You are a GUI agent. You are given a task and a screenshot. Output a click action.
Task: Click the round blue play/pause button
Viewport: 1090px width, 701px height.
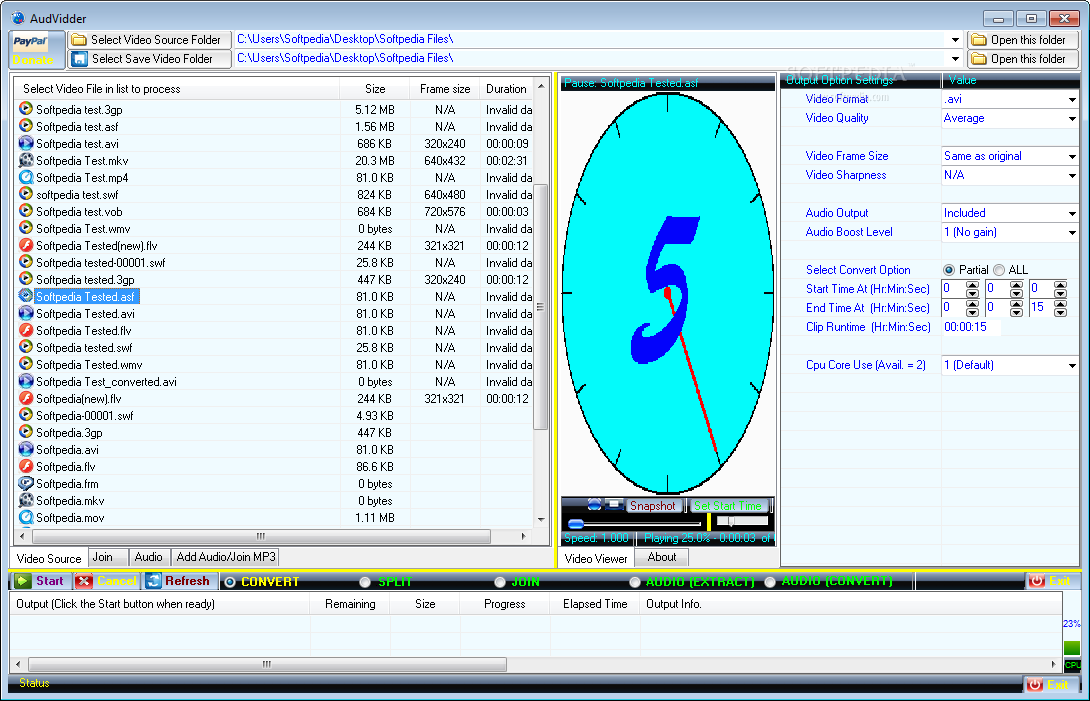[594, 506]
